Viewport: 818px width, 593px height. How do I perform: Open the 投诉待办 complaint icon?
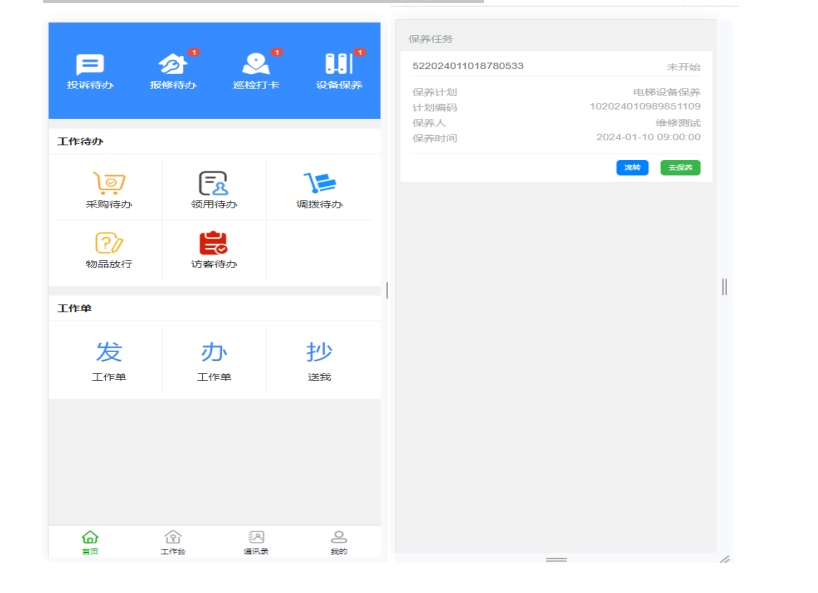click(x=90, y=65)
